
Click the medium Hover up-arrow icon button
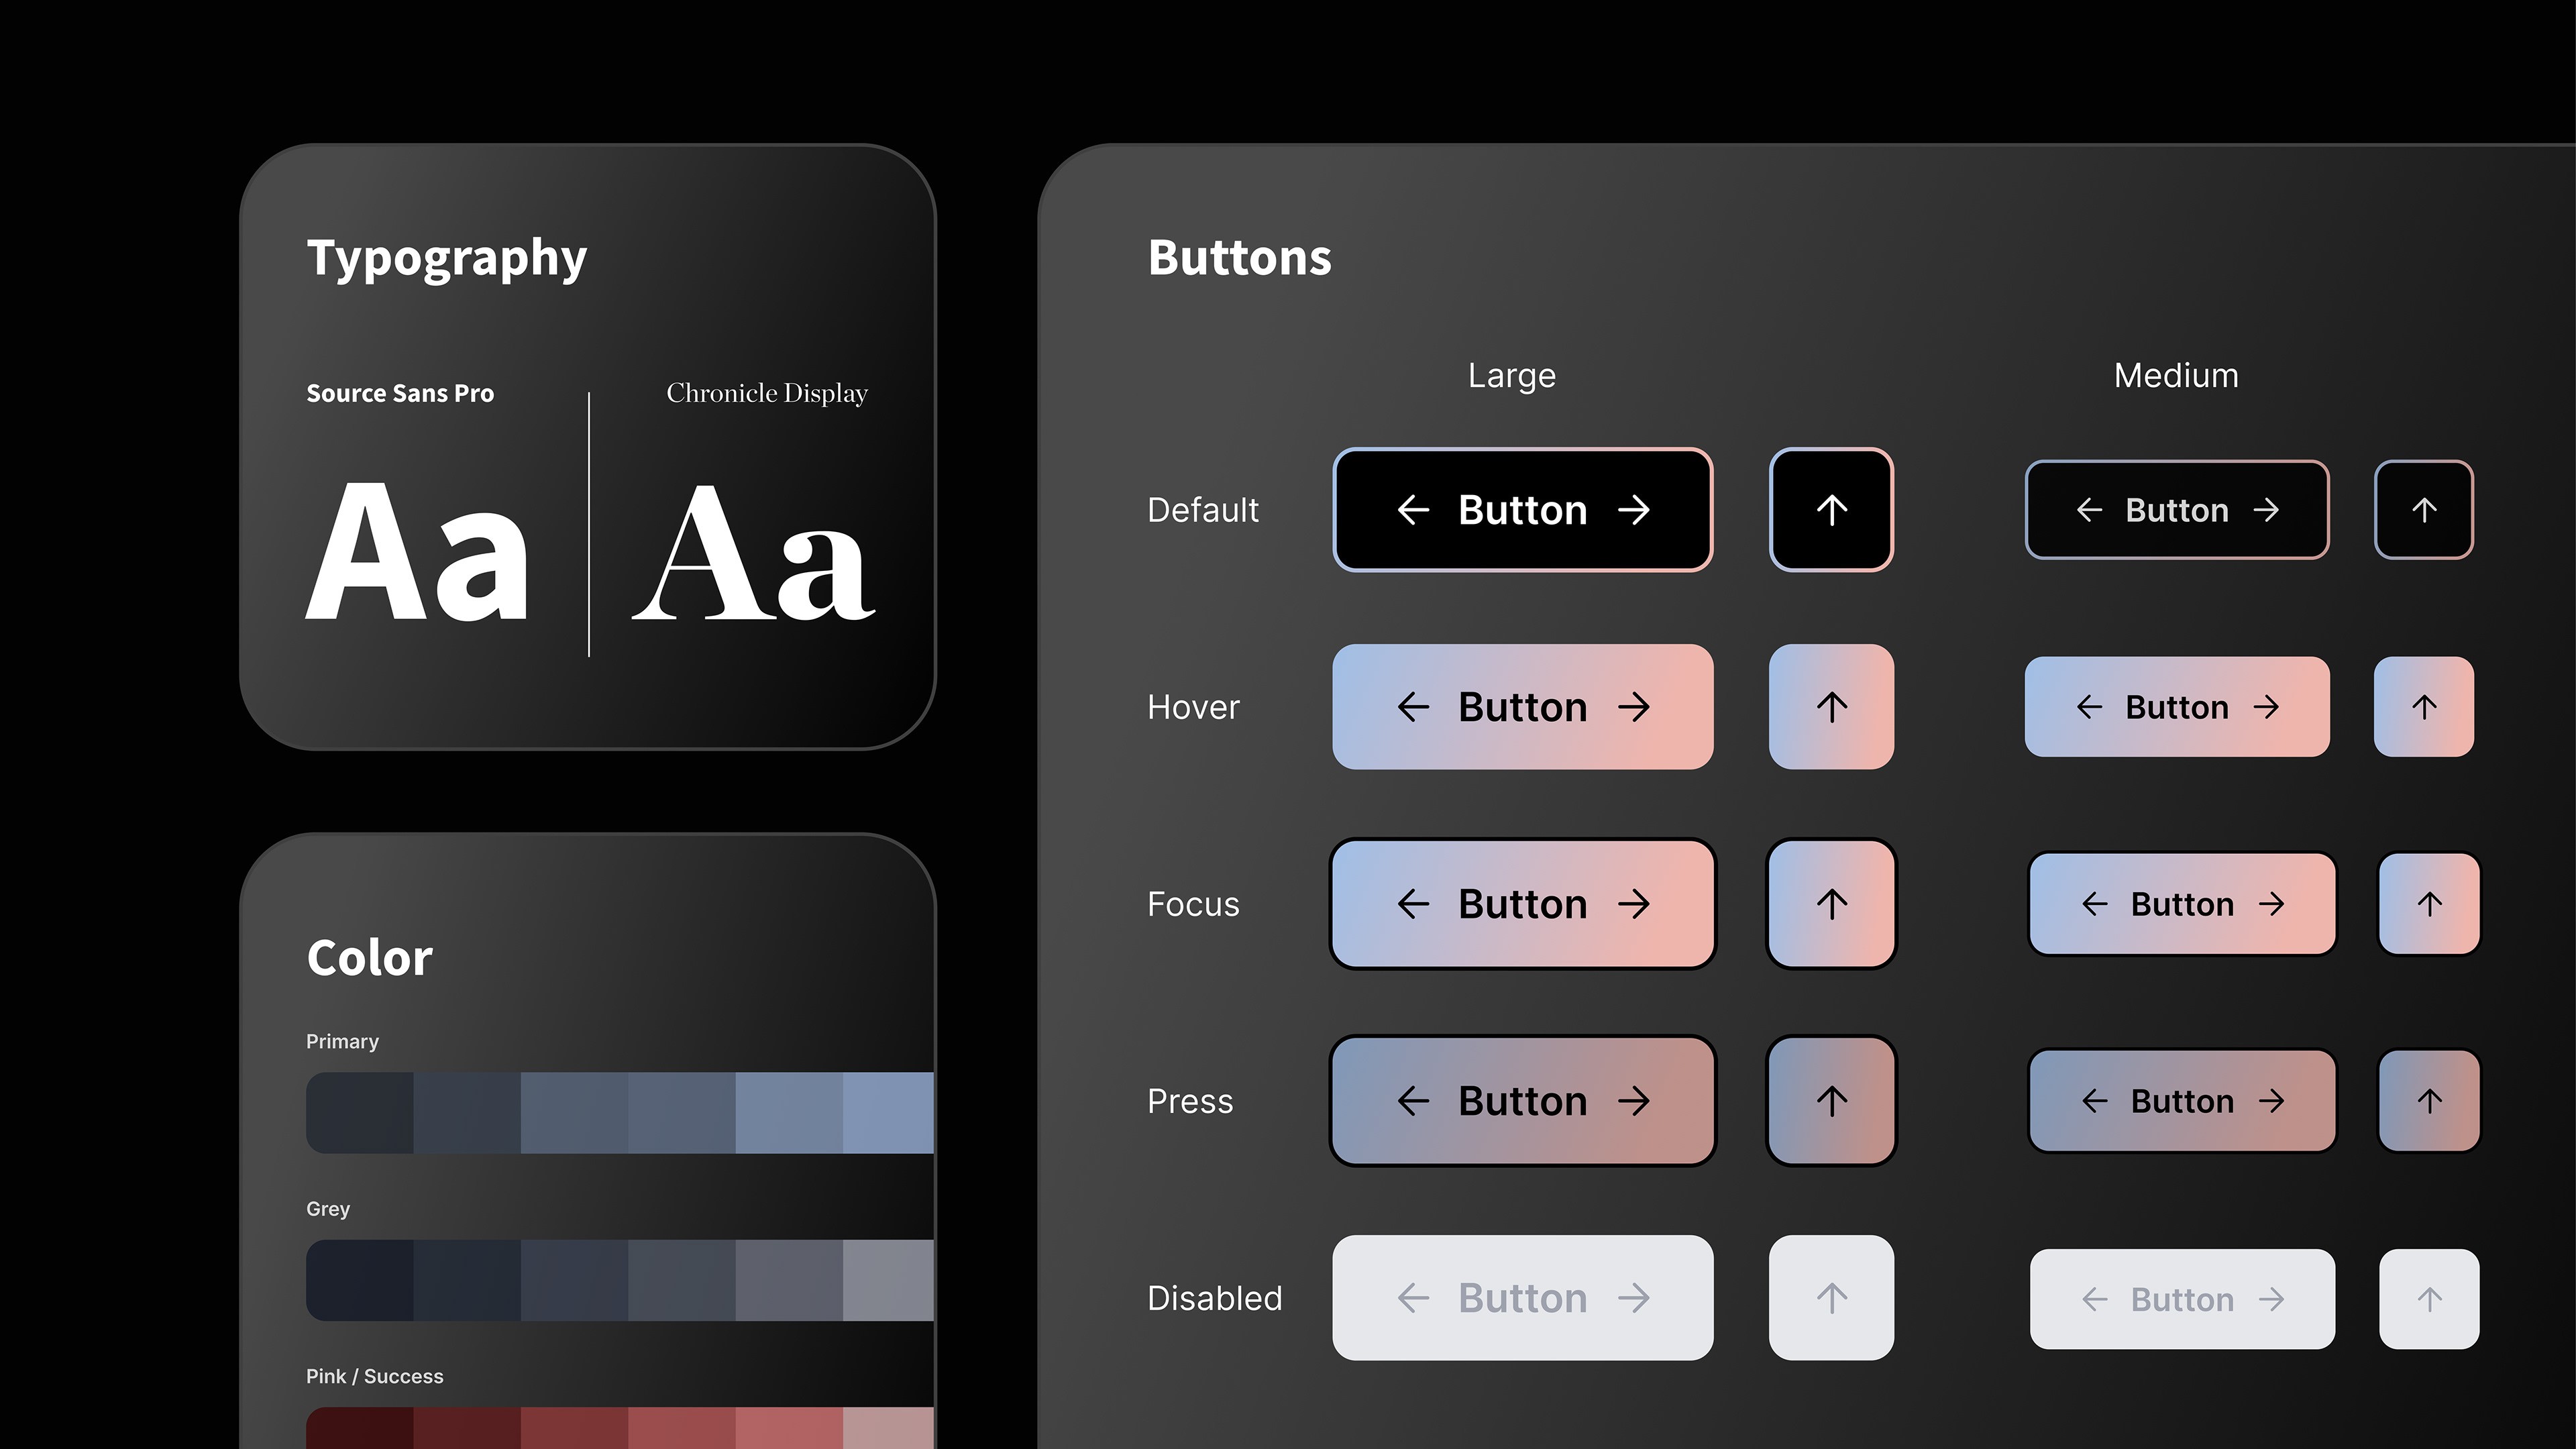2424,707
